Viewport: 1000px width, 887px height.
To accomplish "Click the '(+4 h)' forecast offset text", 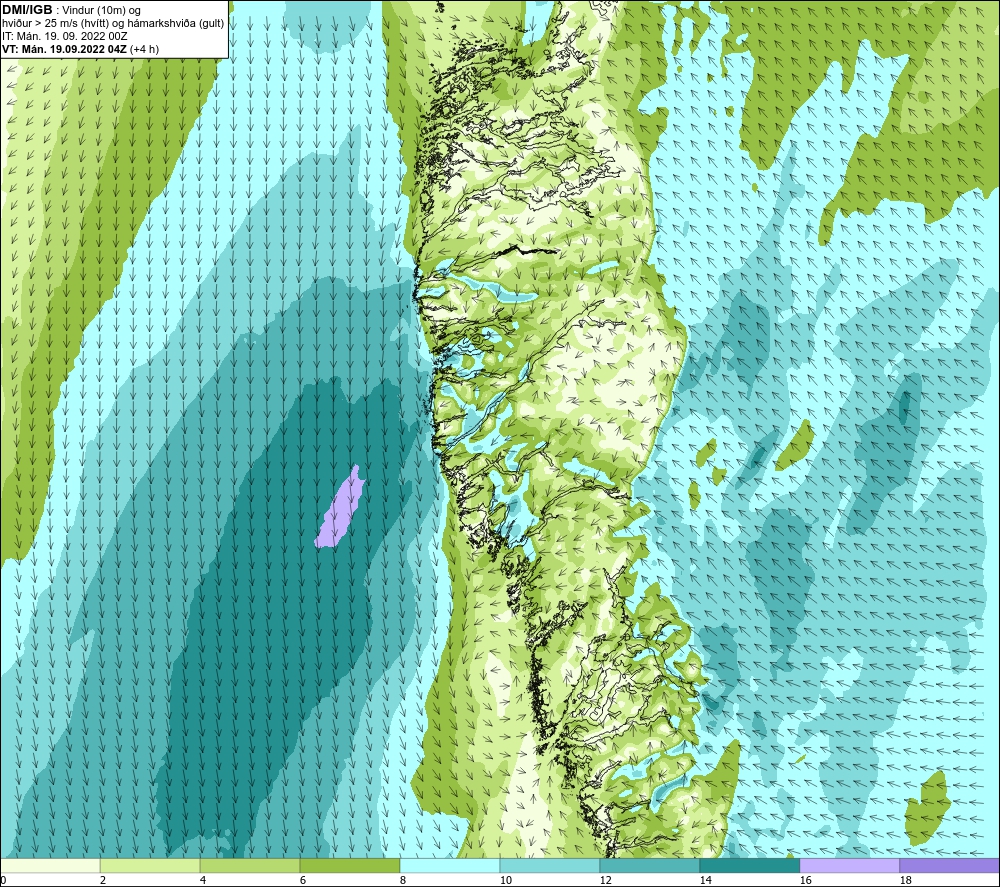I will pos(144,49).
